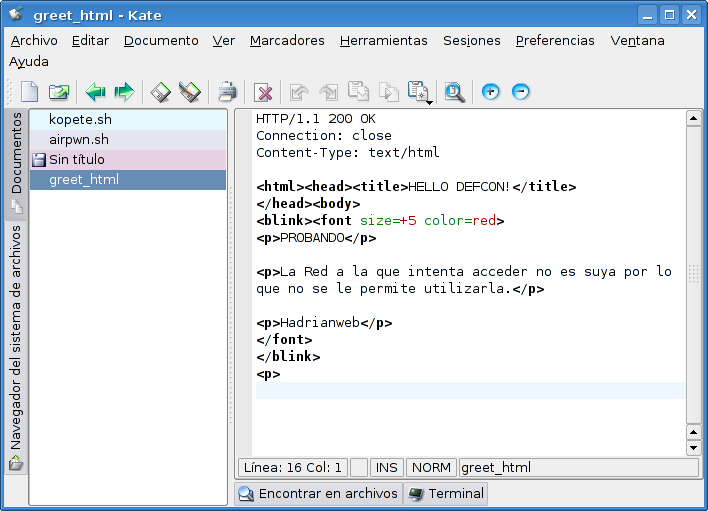This screenshot has width=708, height=511.
Task: Open the Terminal panel
Action: point(446,494)
